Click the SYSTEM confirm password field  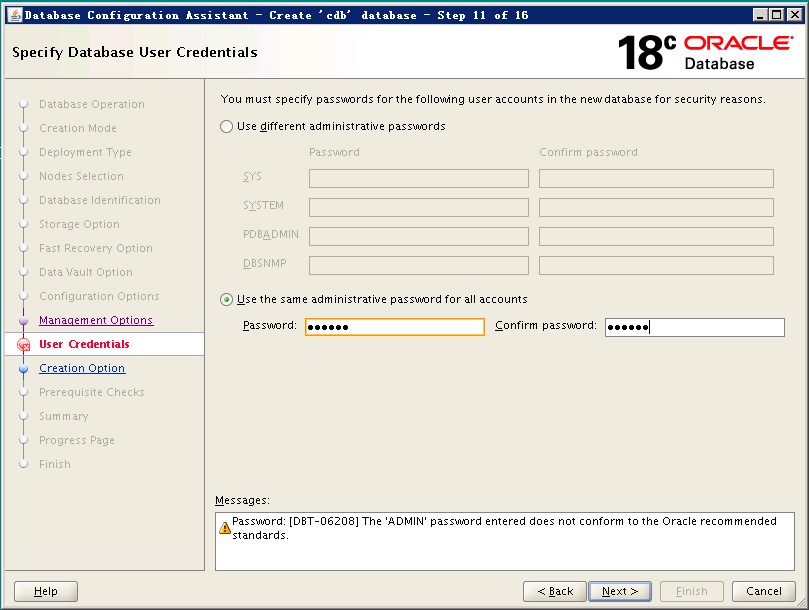(x=656, y=207)
